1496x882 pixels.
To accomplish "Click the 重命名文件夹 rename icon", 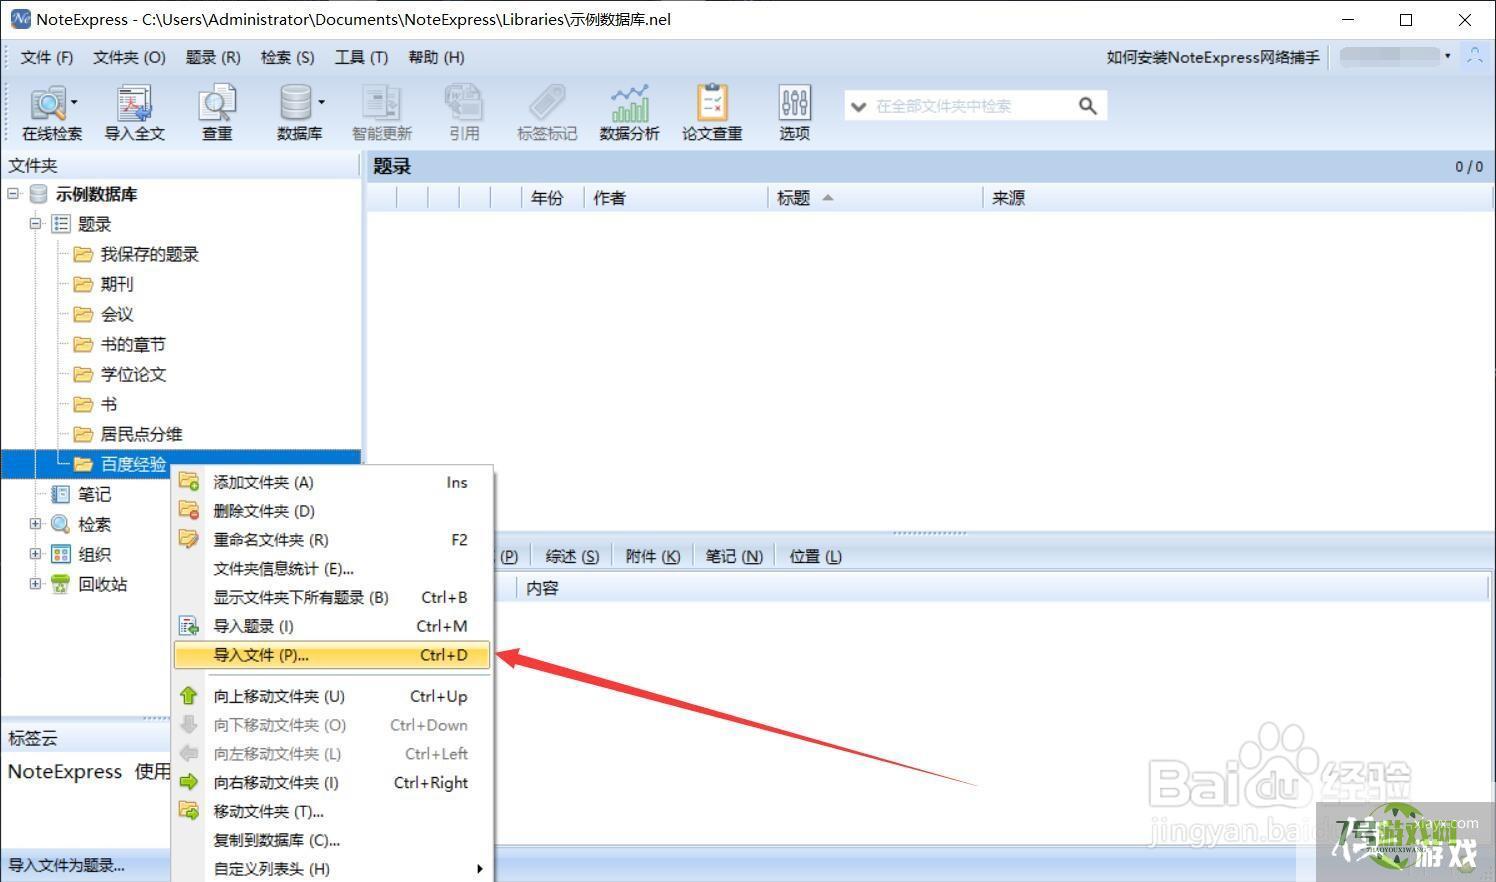I will (x=189, y=539).
